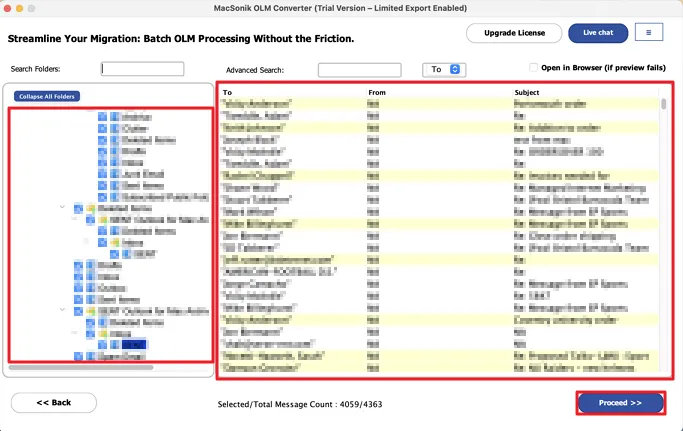Open the hamburger menu button
Viewport: 683px width, 431px height.
(x=649, y=33)
